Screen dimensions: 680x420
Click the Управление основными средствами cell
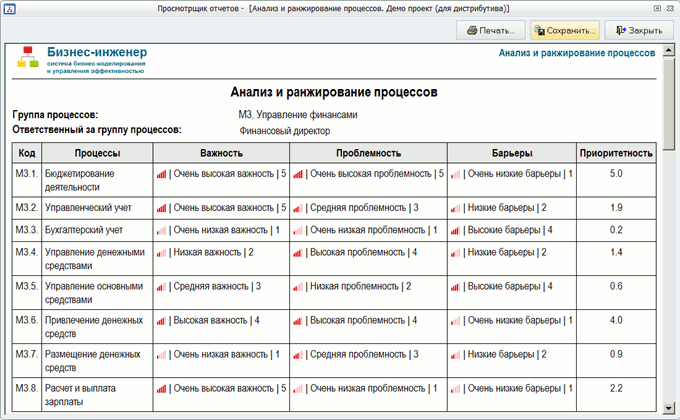click(x=97, y=293)
